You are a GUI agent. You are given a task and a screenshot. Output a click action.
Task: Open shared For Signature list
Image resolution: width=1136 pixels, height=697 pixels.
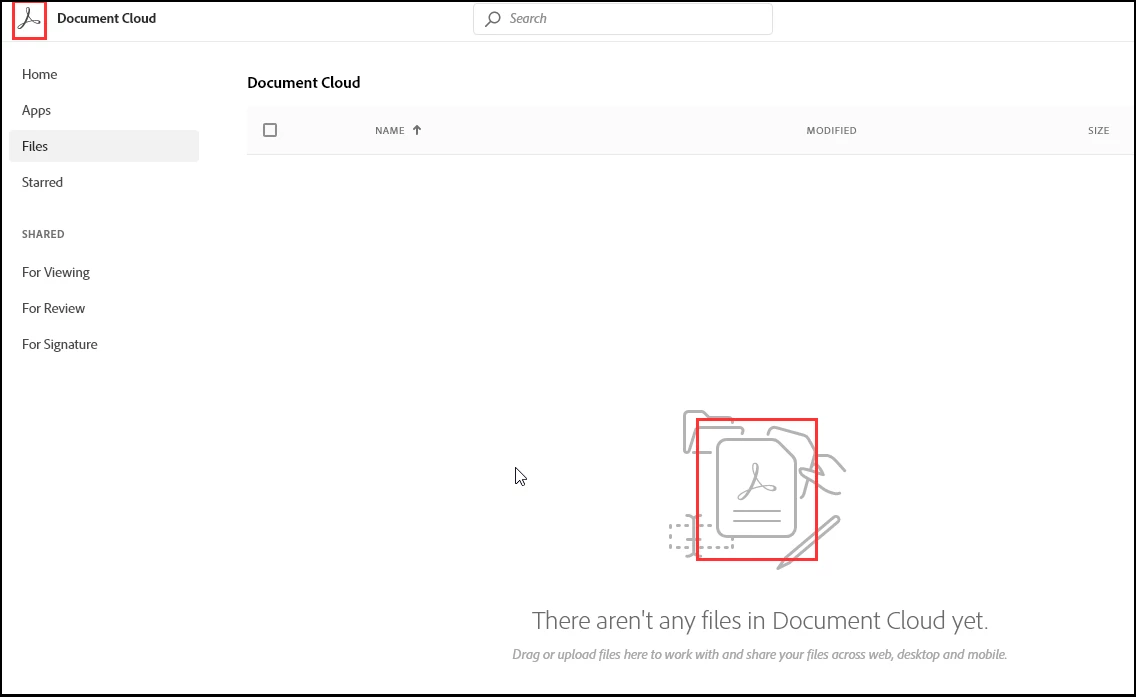point(59,344)
